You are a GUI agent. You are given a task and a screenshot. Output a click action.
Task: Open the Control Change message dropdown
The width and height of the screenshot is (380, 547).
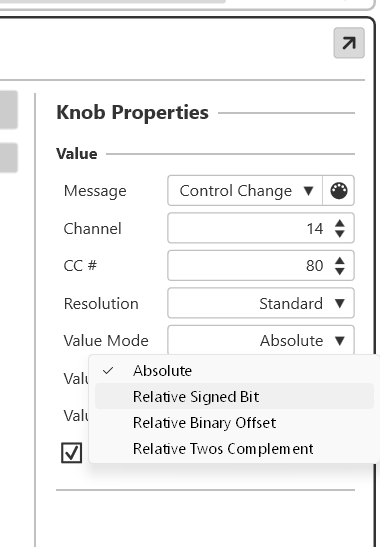point(245,191)
